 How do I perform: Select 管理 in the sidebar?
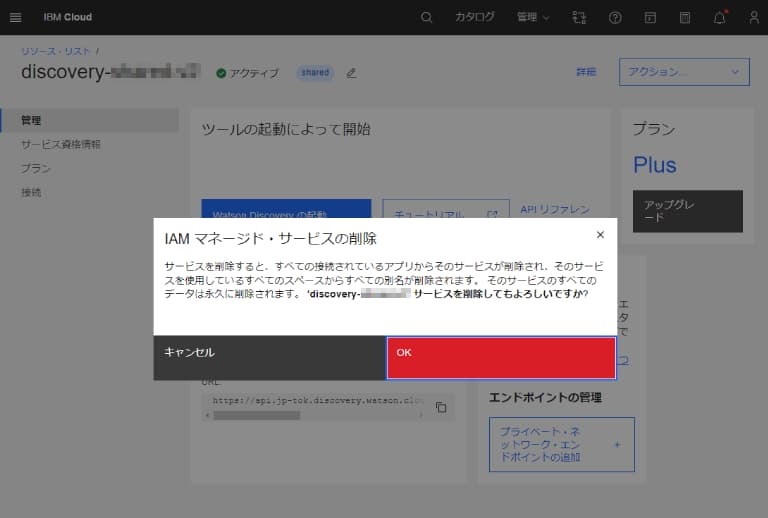(x=90, y=120)
